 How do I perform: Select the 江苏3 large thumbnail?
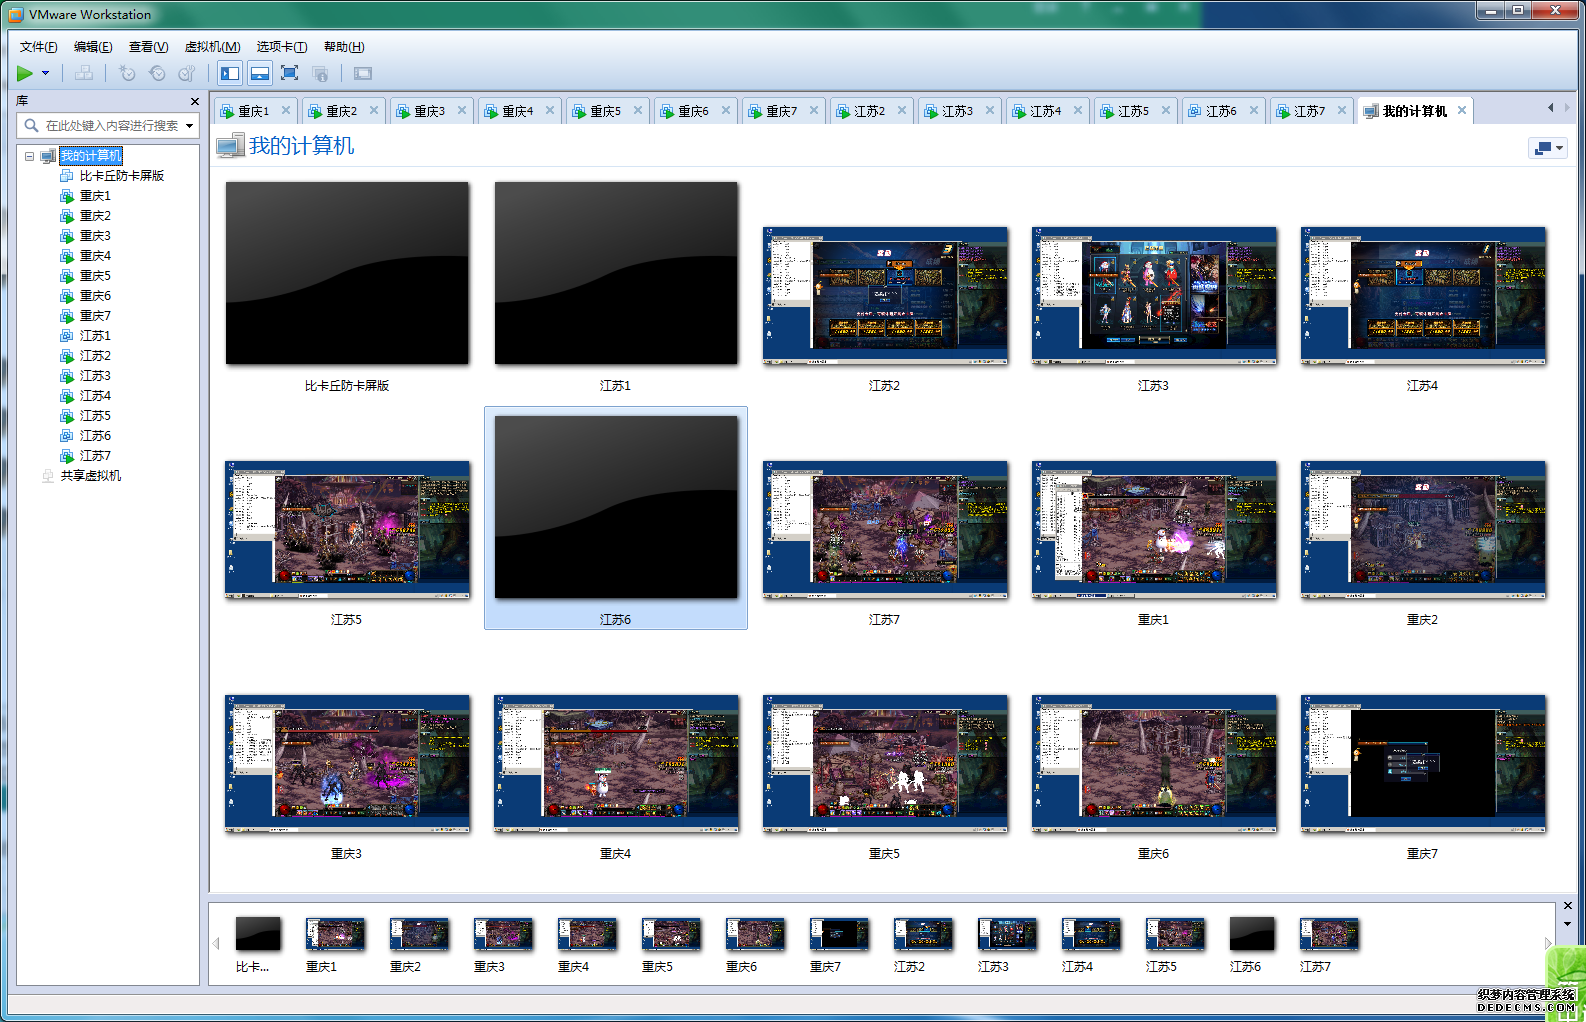(1154, 296)
